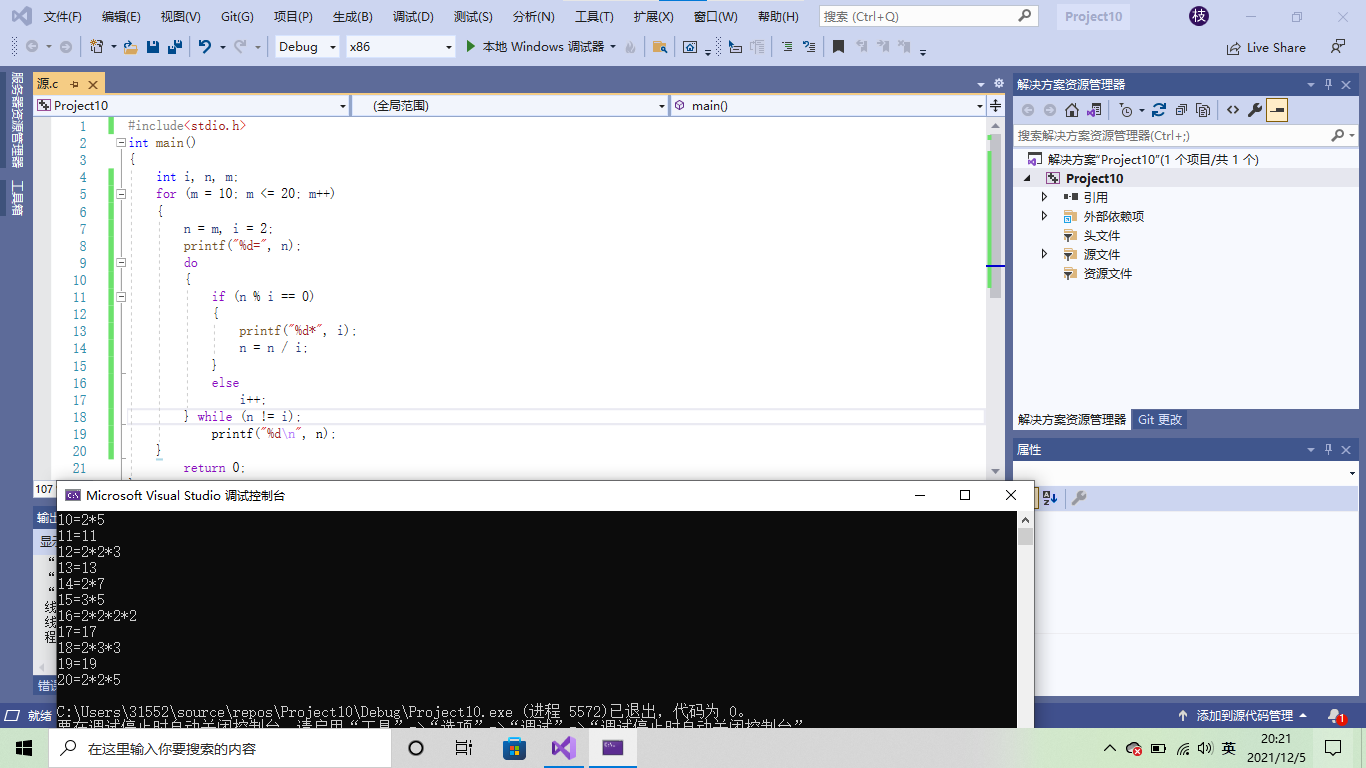Click the Find in Files toolbar icon
The image size is (1366, 768).
coord(660,47)
